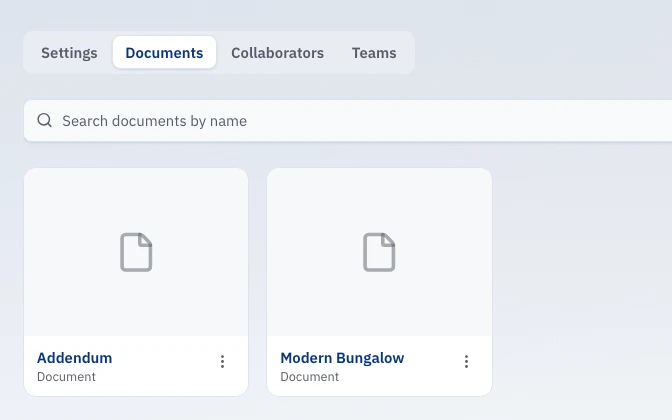Focus the Search documents by name field

pyautogui.click(x=348, y=121)
